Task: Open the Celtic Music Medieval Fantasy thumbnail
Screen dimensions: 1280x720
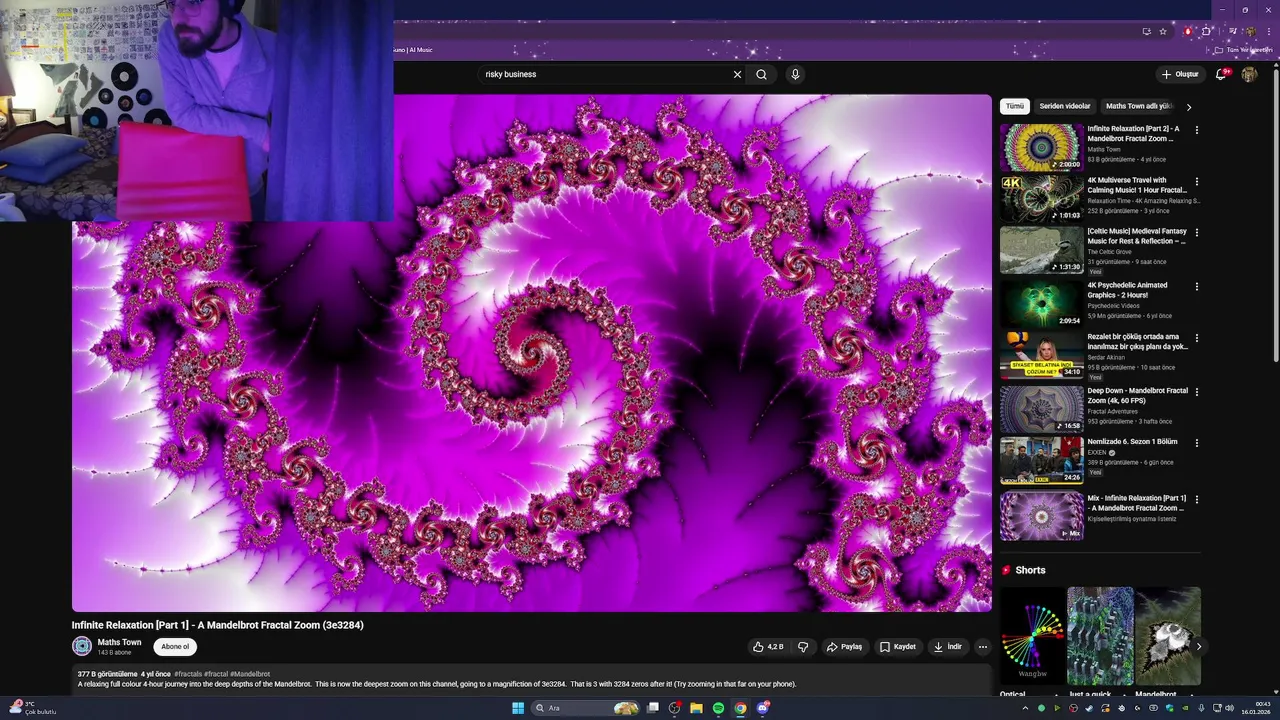Action: click(x=1042, y=250)
